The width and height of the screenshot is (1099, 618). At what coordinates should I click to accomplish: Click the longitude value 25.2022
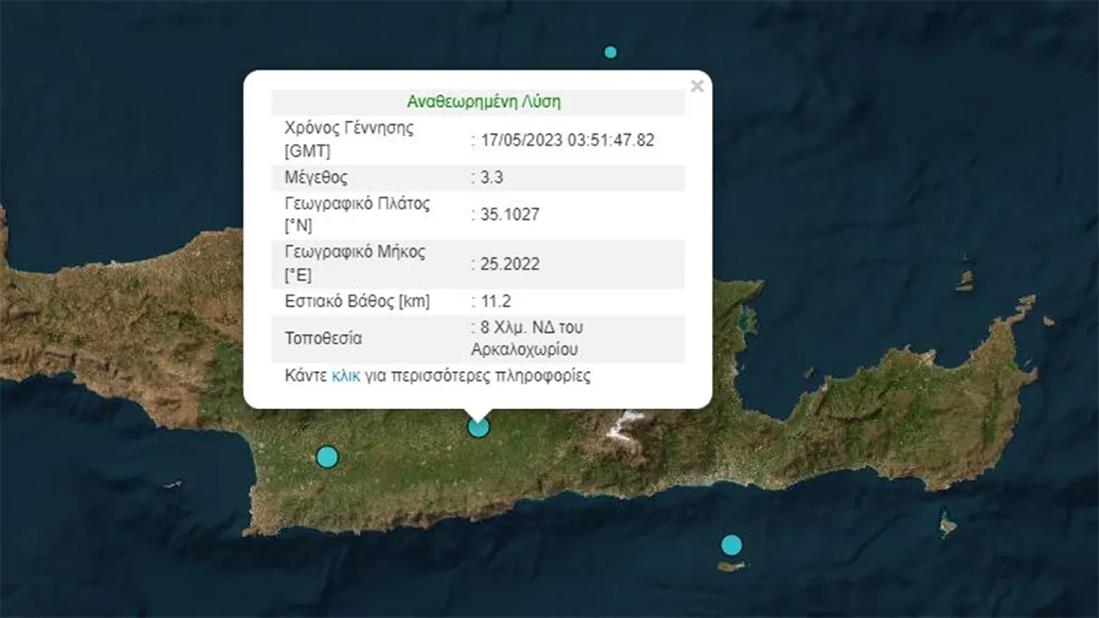click(509, 264)
